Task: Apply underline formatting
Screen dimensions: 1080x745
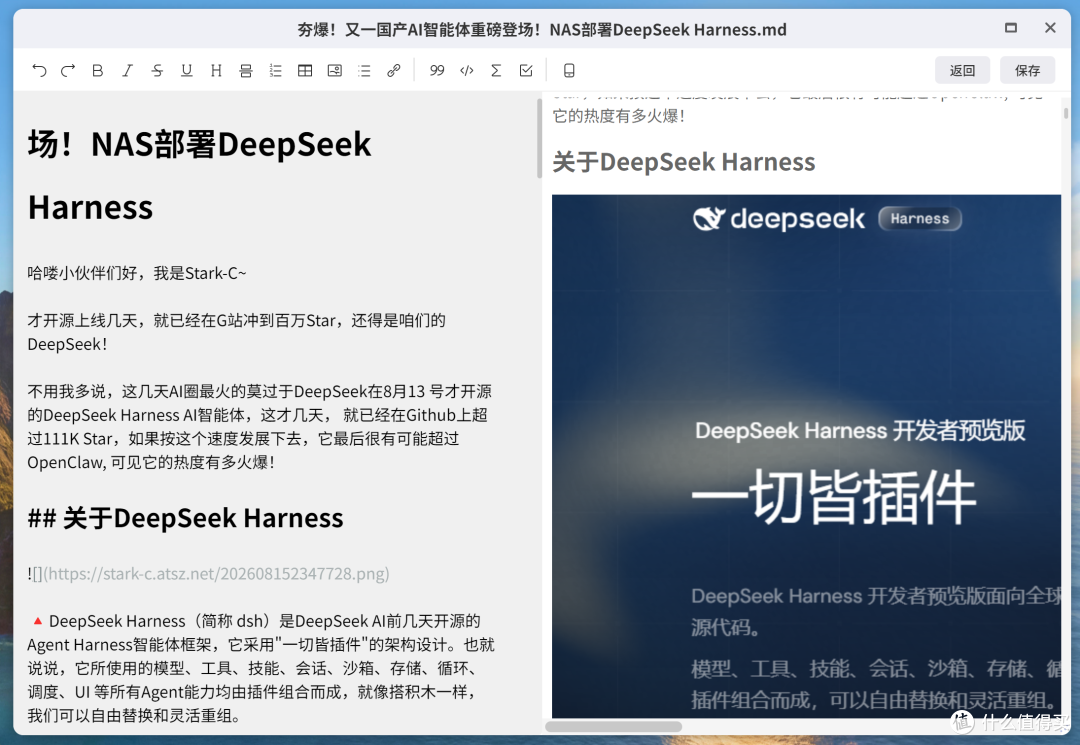Action: click(x=186, y=70)
